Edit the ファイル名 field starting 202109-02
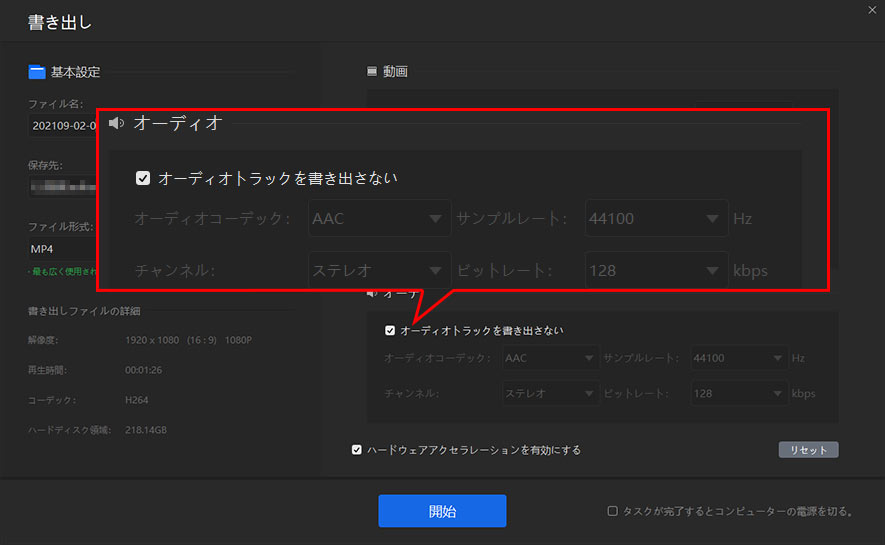Screen dimensions: 885x545 (x=63, y=125)
